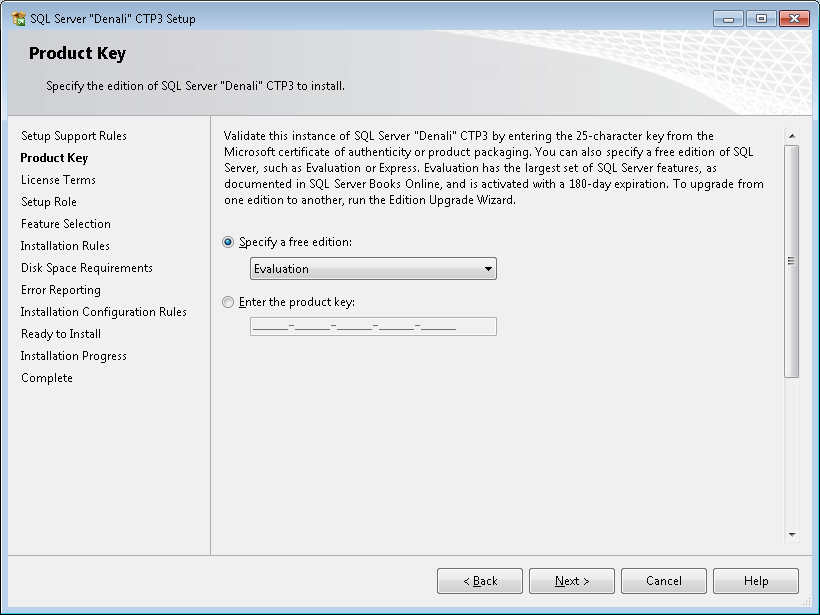Select 'License Terms' in the step list
The height and width of the screenshot is (615, 820).
pyautogui.click(x=58, y=180)
